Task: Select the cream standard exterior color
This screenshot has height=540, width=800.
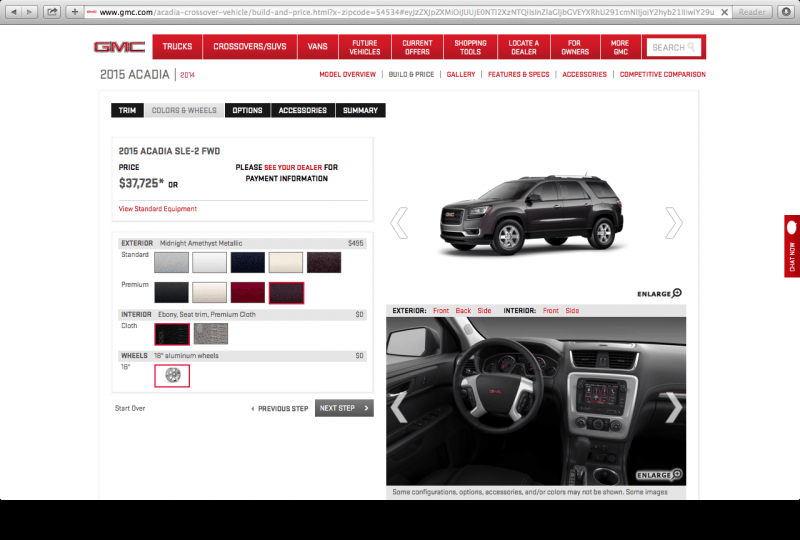Action: 286,262
